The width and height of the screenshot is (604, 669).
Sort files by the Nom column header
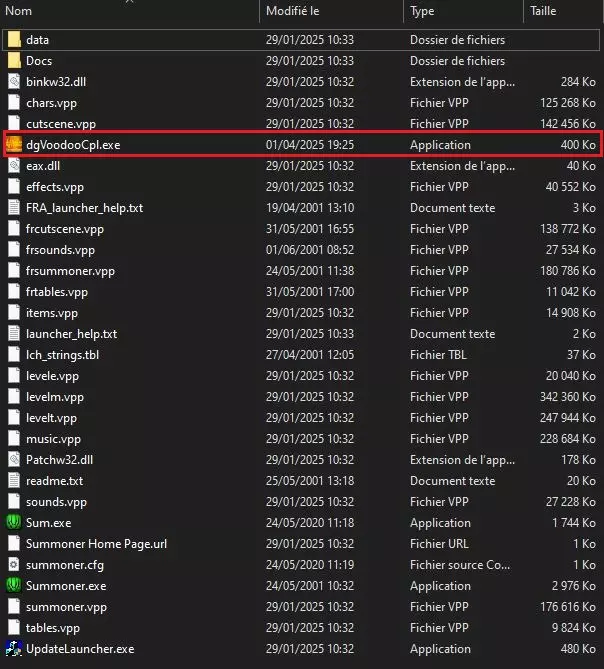point(18,11)
